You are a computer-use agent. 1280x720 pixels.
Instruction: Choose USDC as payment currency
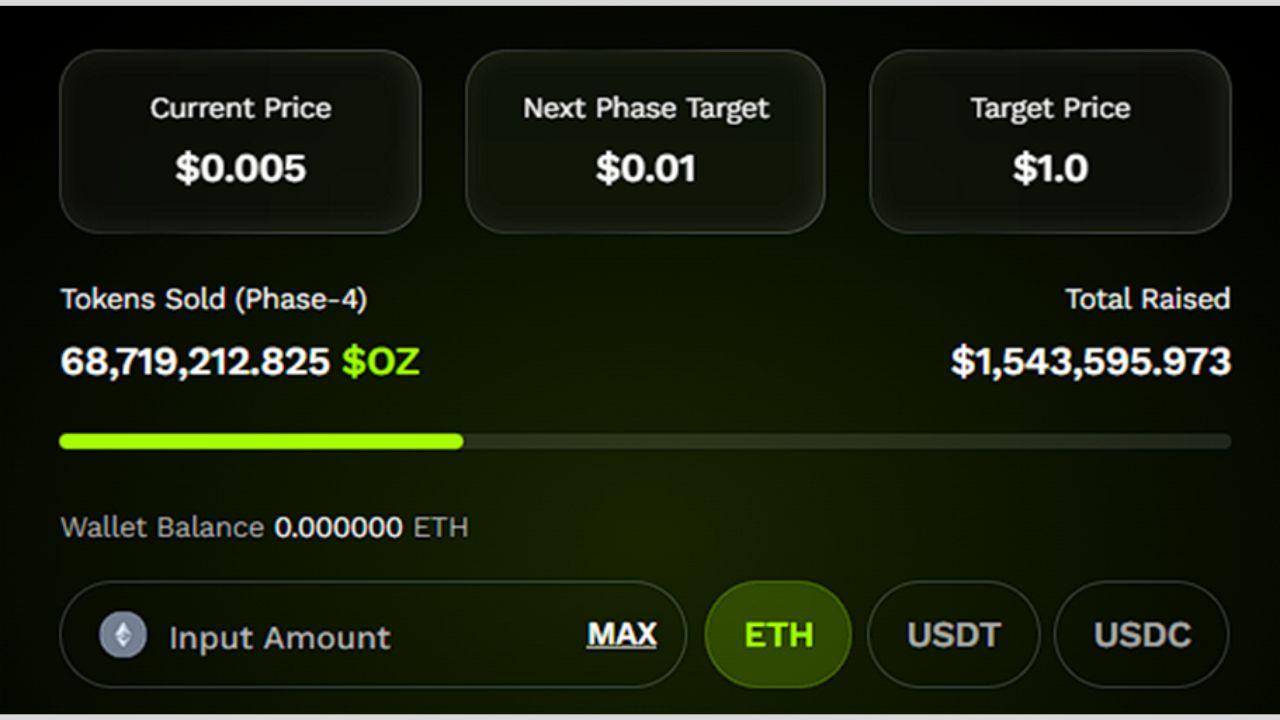pos(1142,635)
